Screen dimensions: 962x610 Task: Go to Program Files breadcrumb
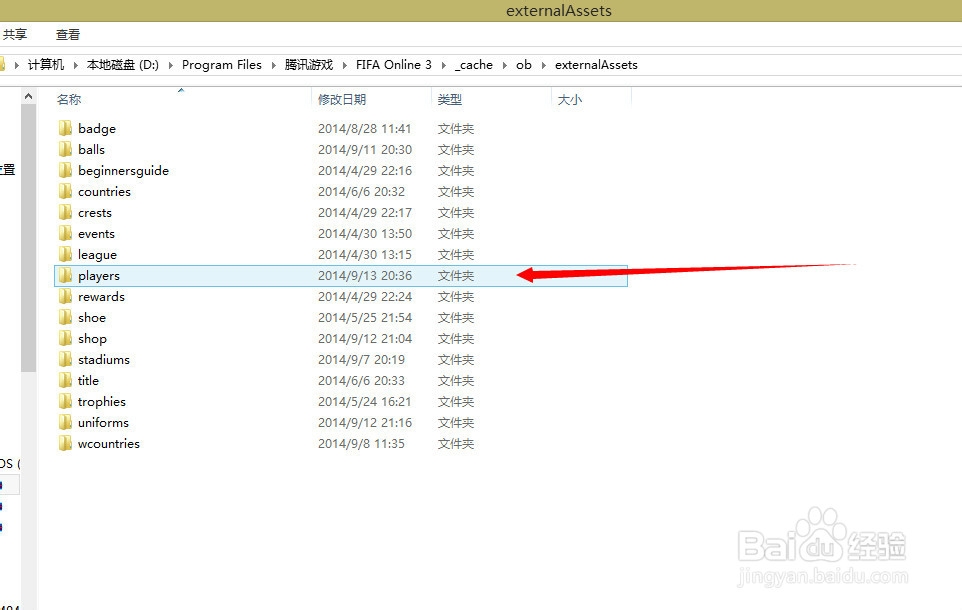(221, 64)
